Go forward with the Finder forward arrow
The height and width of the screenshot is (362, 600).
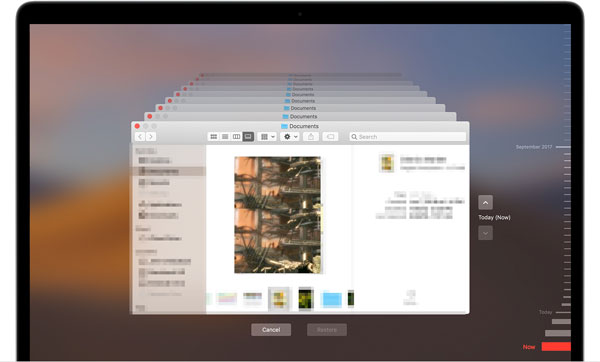151,137
